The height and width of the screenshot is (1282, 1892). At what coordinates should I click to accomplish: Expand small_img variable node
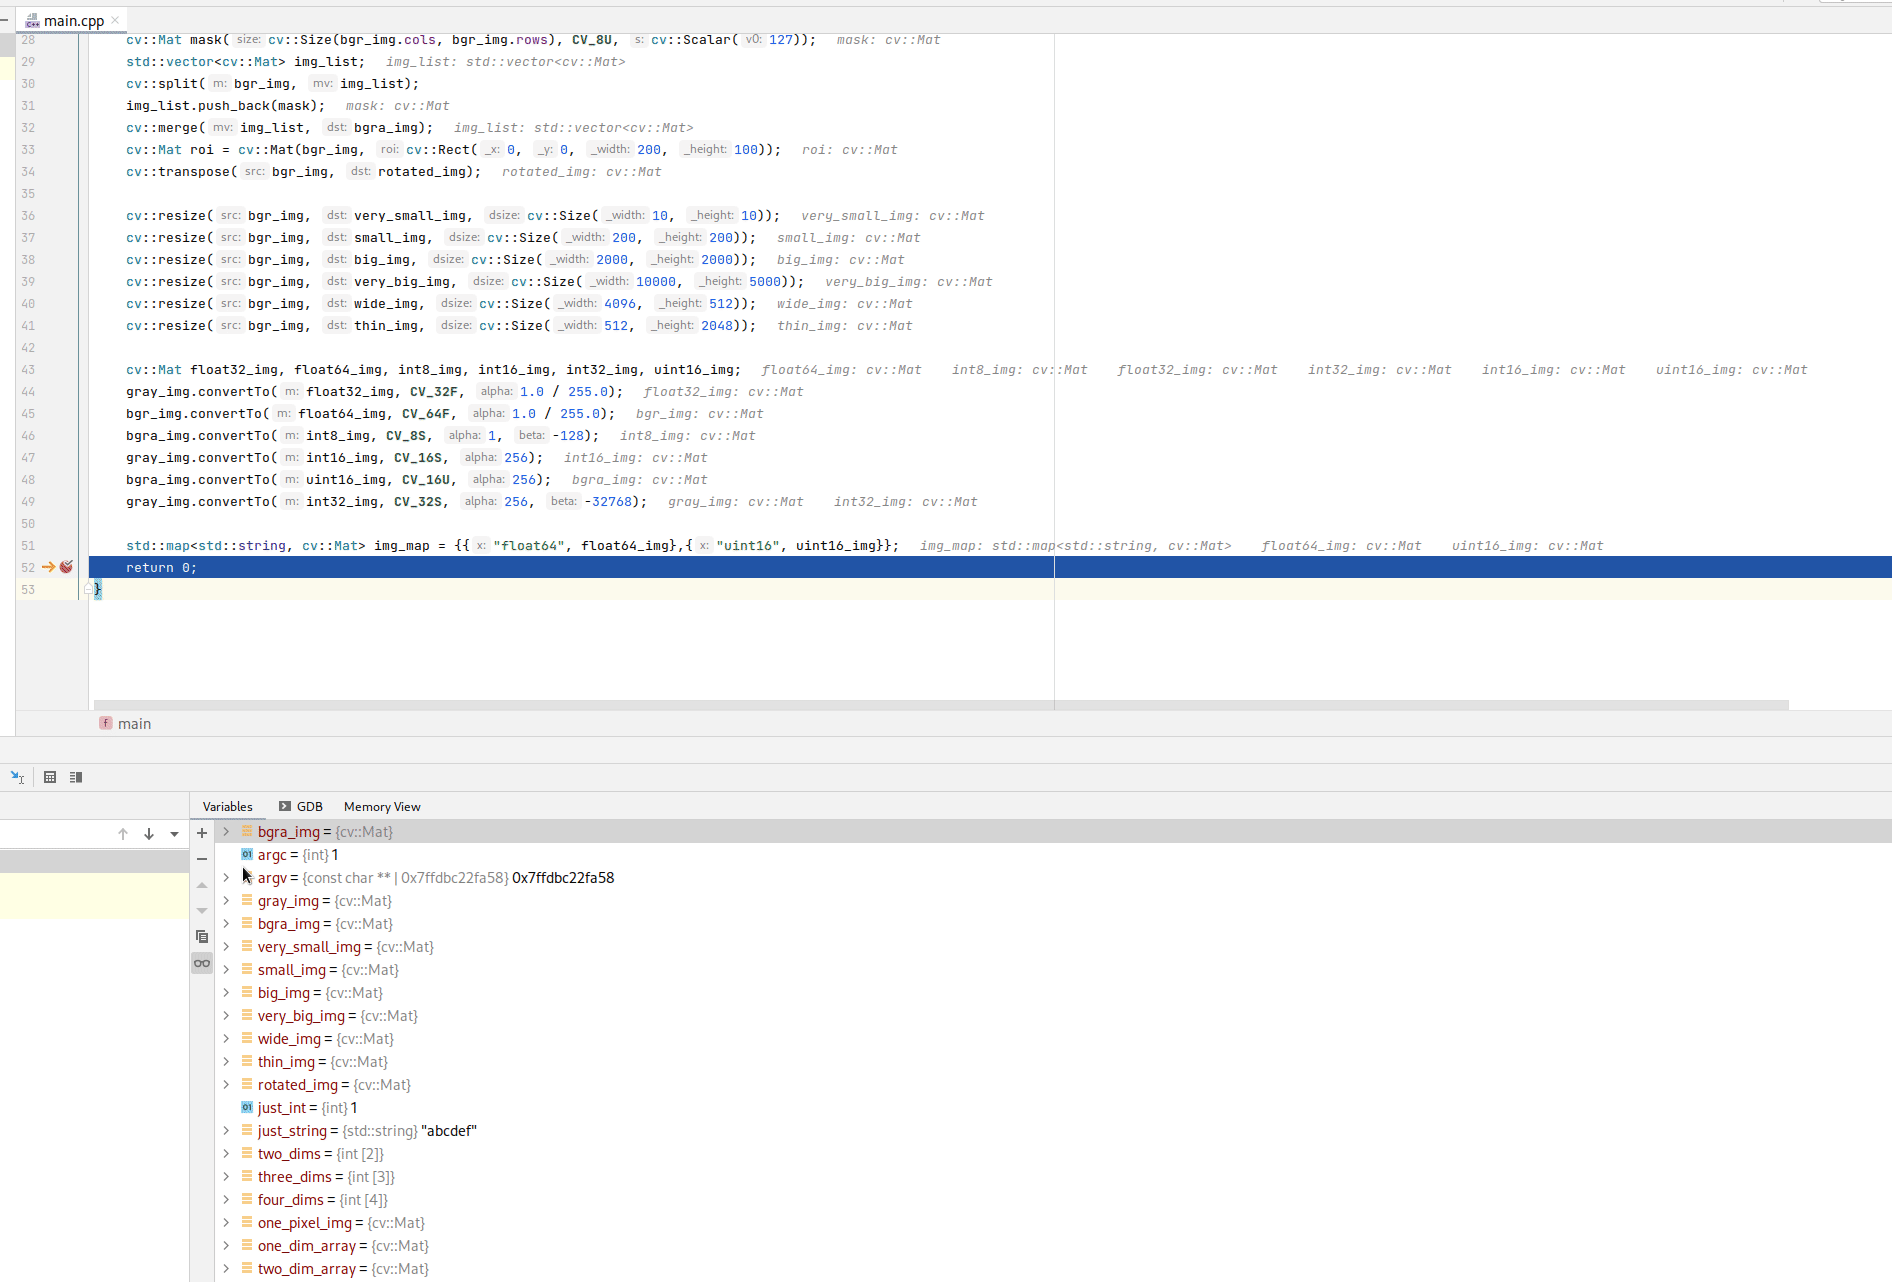(226, 969)
